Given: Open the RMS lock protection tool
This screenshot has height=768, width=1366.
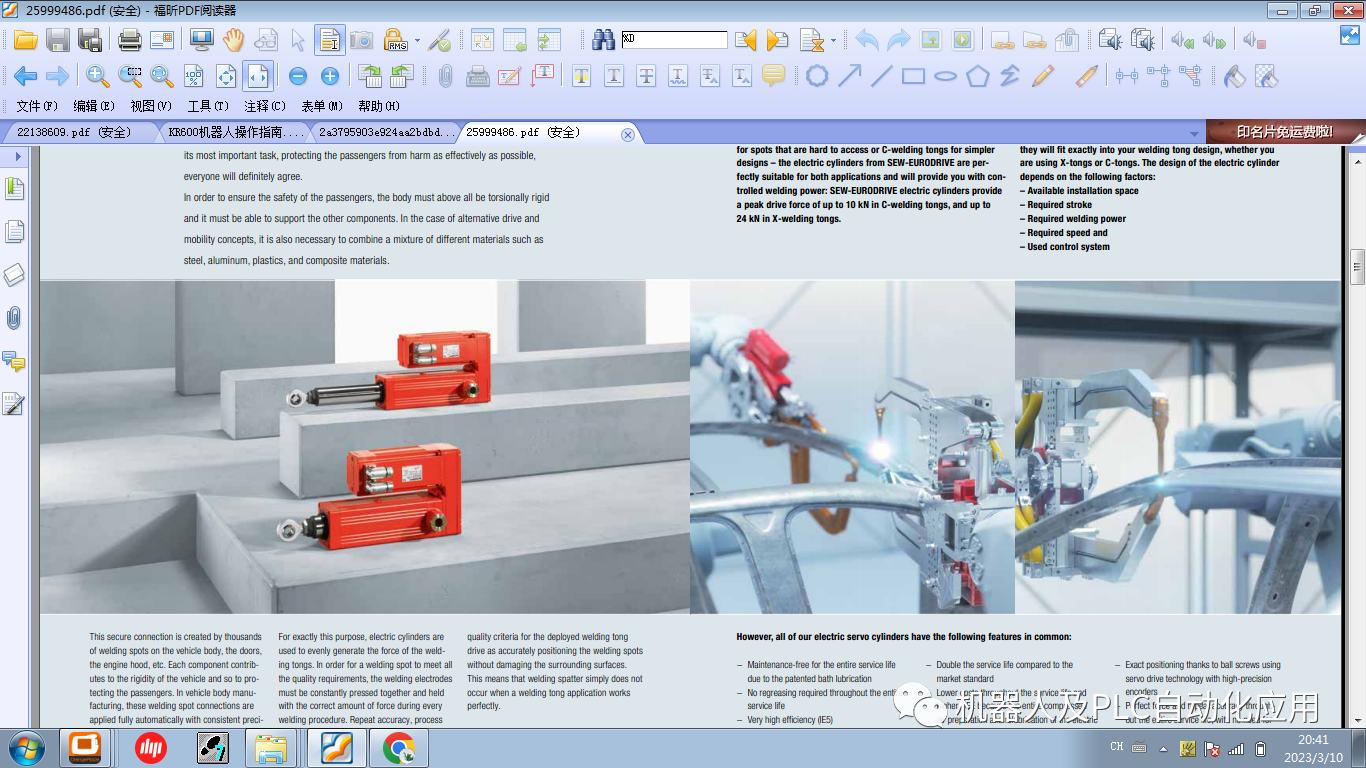Looking at the screenshot, I should pos(395,40).
